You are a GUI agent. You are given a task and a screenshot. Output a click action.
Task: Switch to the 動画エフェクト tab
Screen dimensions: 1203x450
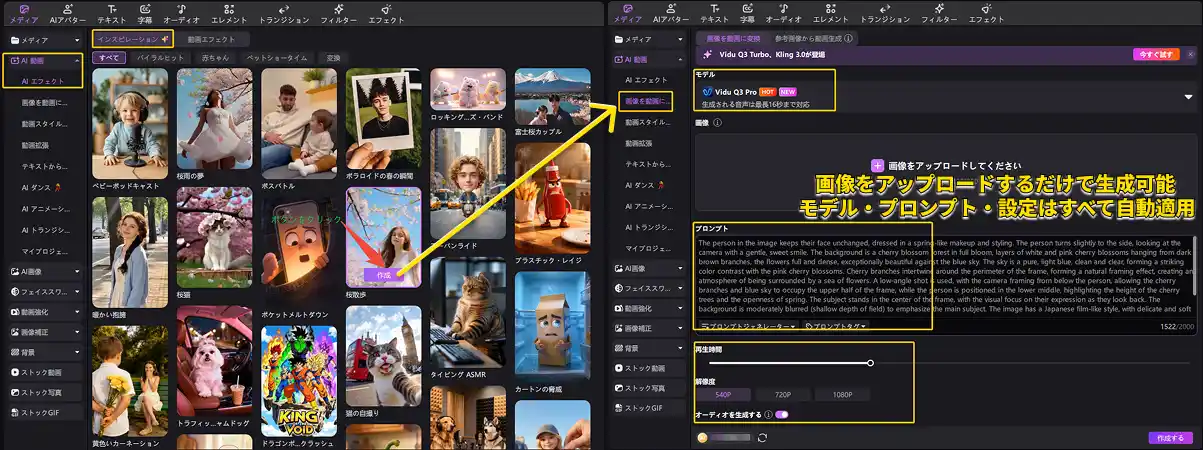(x=211, y=39)
